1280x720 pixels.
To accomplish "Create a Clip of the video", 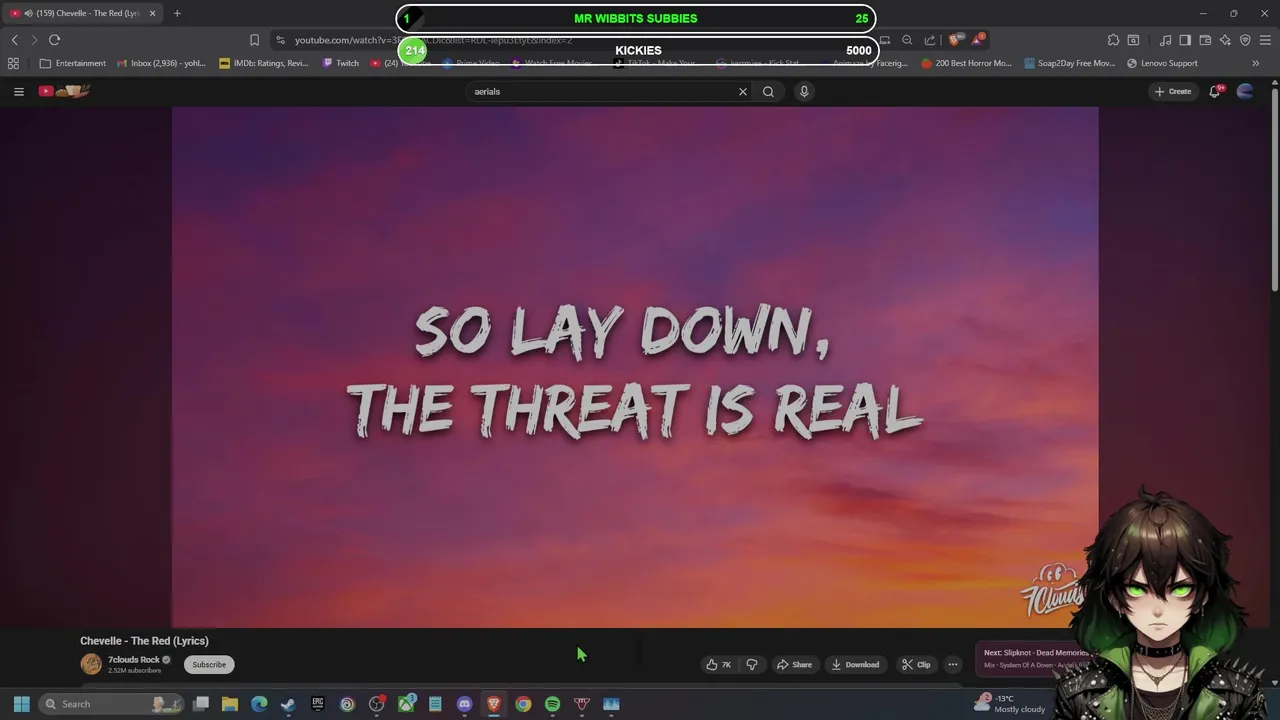I will (915, 664).
